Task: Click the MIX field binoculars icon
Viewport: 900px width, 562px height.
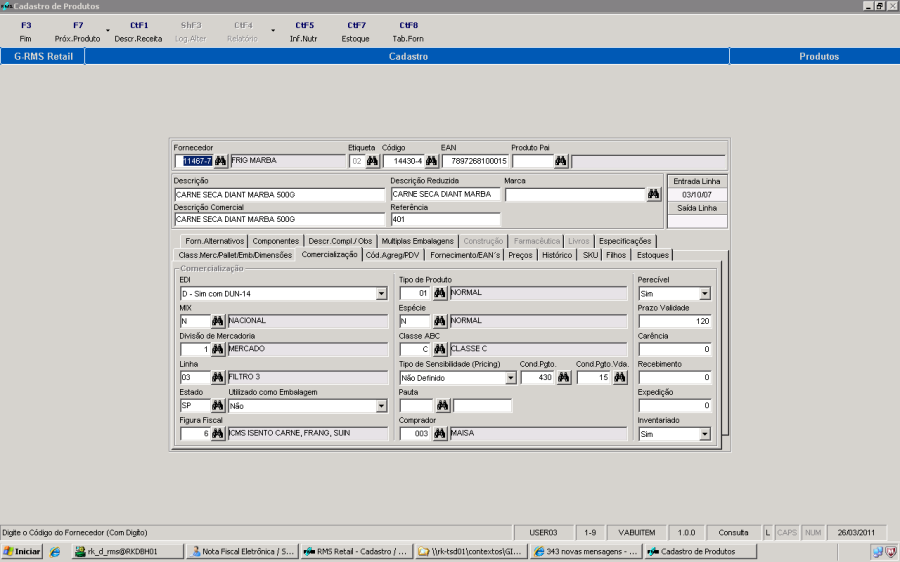Action: [217, 321]
